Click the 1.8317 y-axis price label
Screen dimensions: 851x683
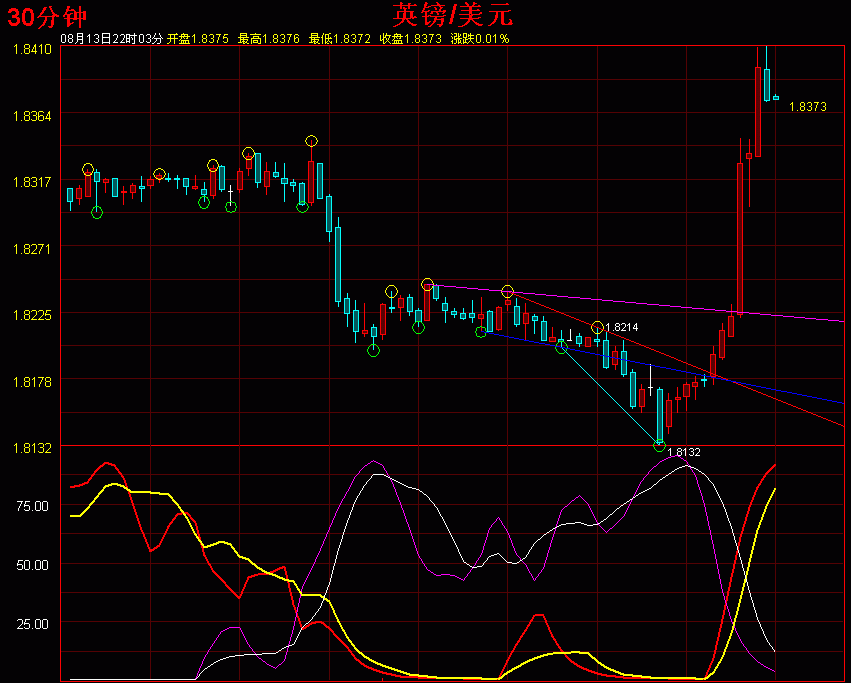coord(31,182)
